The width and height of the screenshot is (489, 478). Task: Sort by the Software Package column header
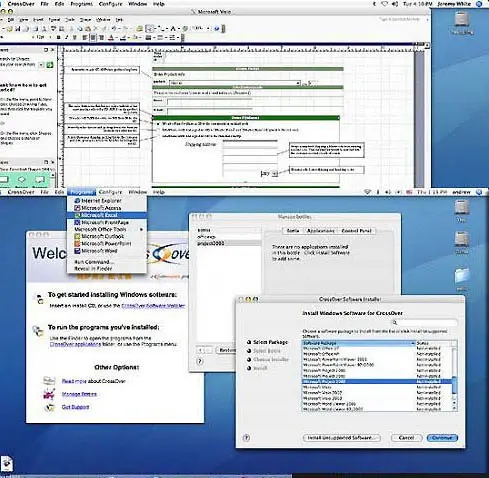coord(358,343)
